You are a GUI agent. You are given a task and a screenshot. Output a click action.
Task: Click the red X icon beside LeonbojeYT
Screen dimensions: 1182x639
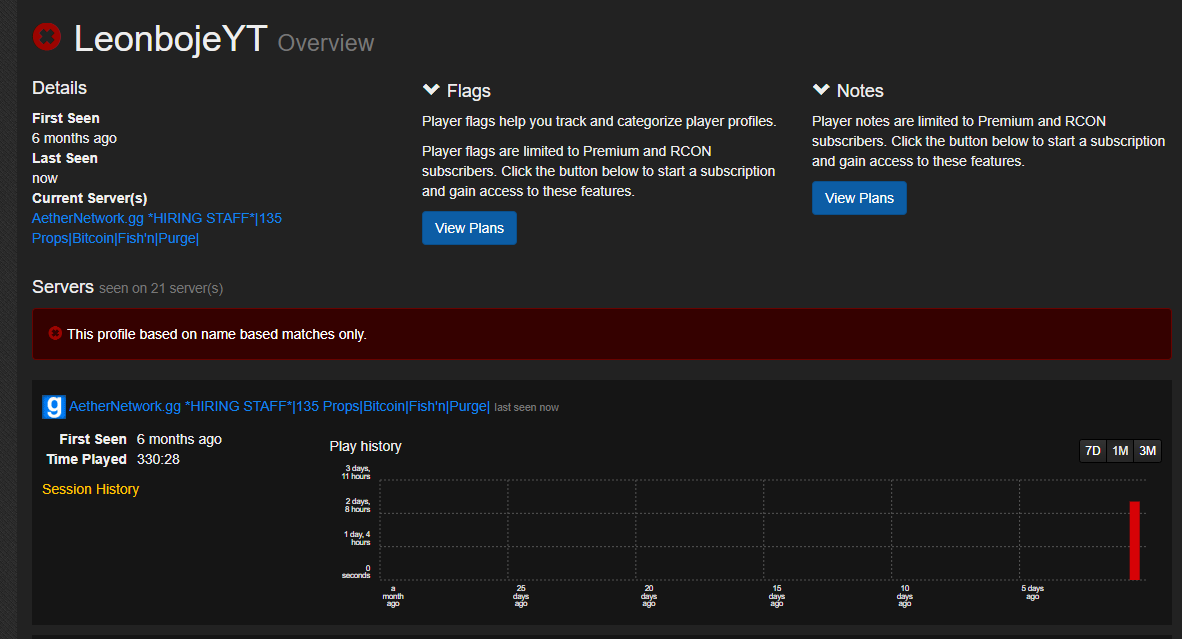tap(47, 36)
